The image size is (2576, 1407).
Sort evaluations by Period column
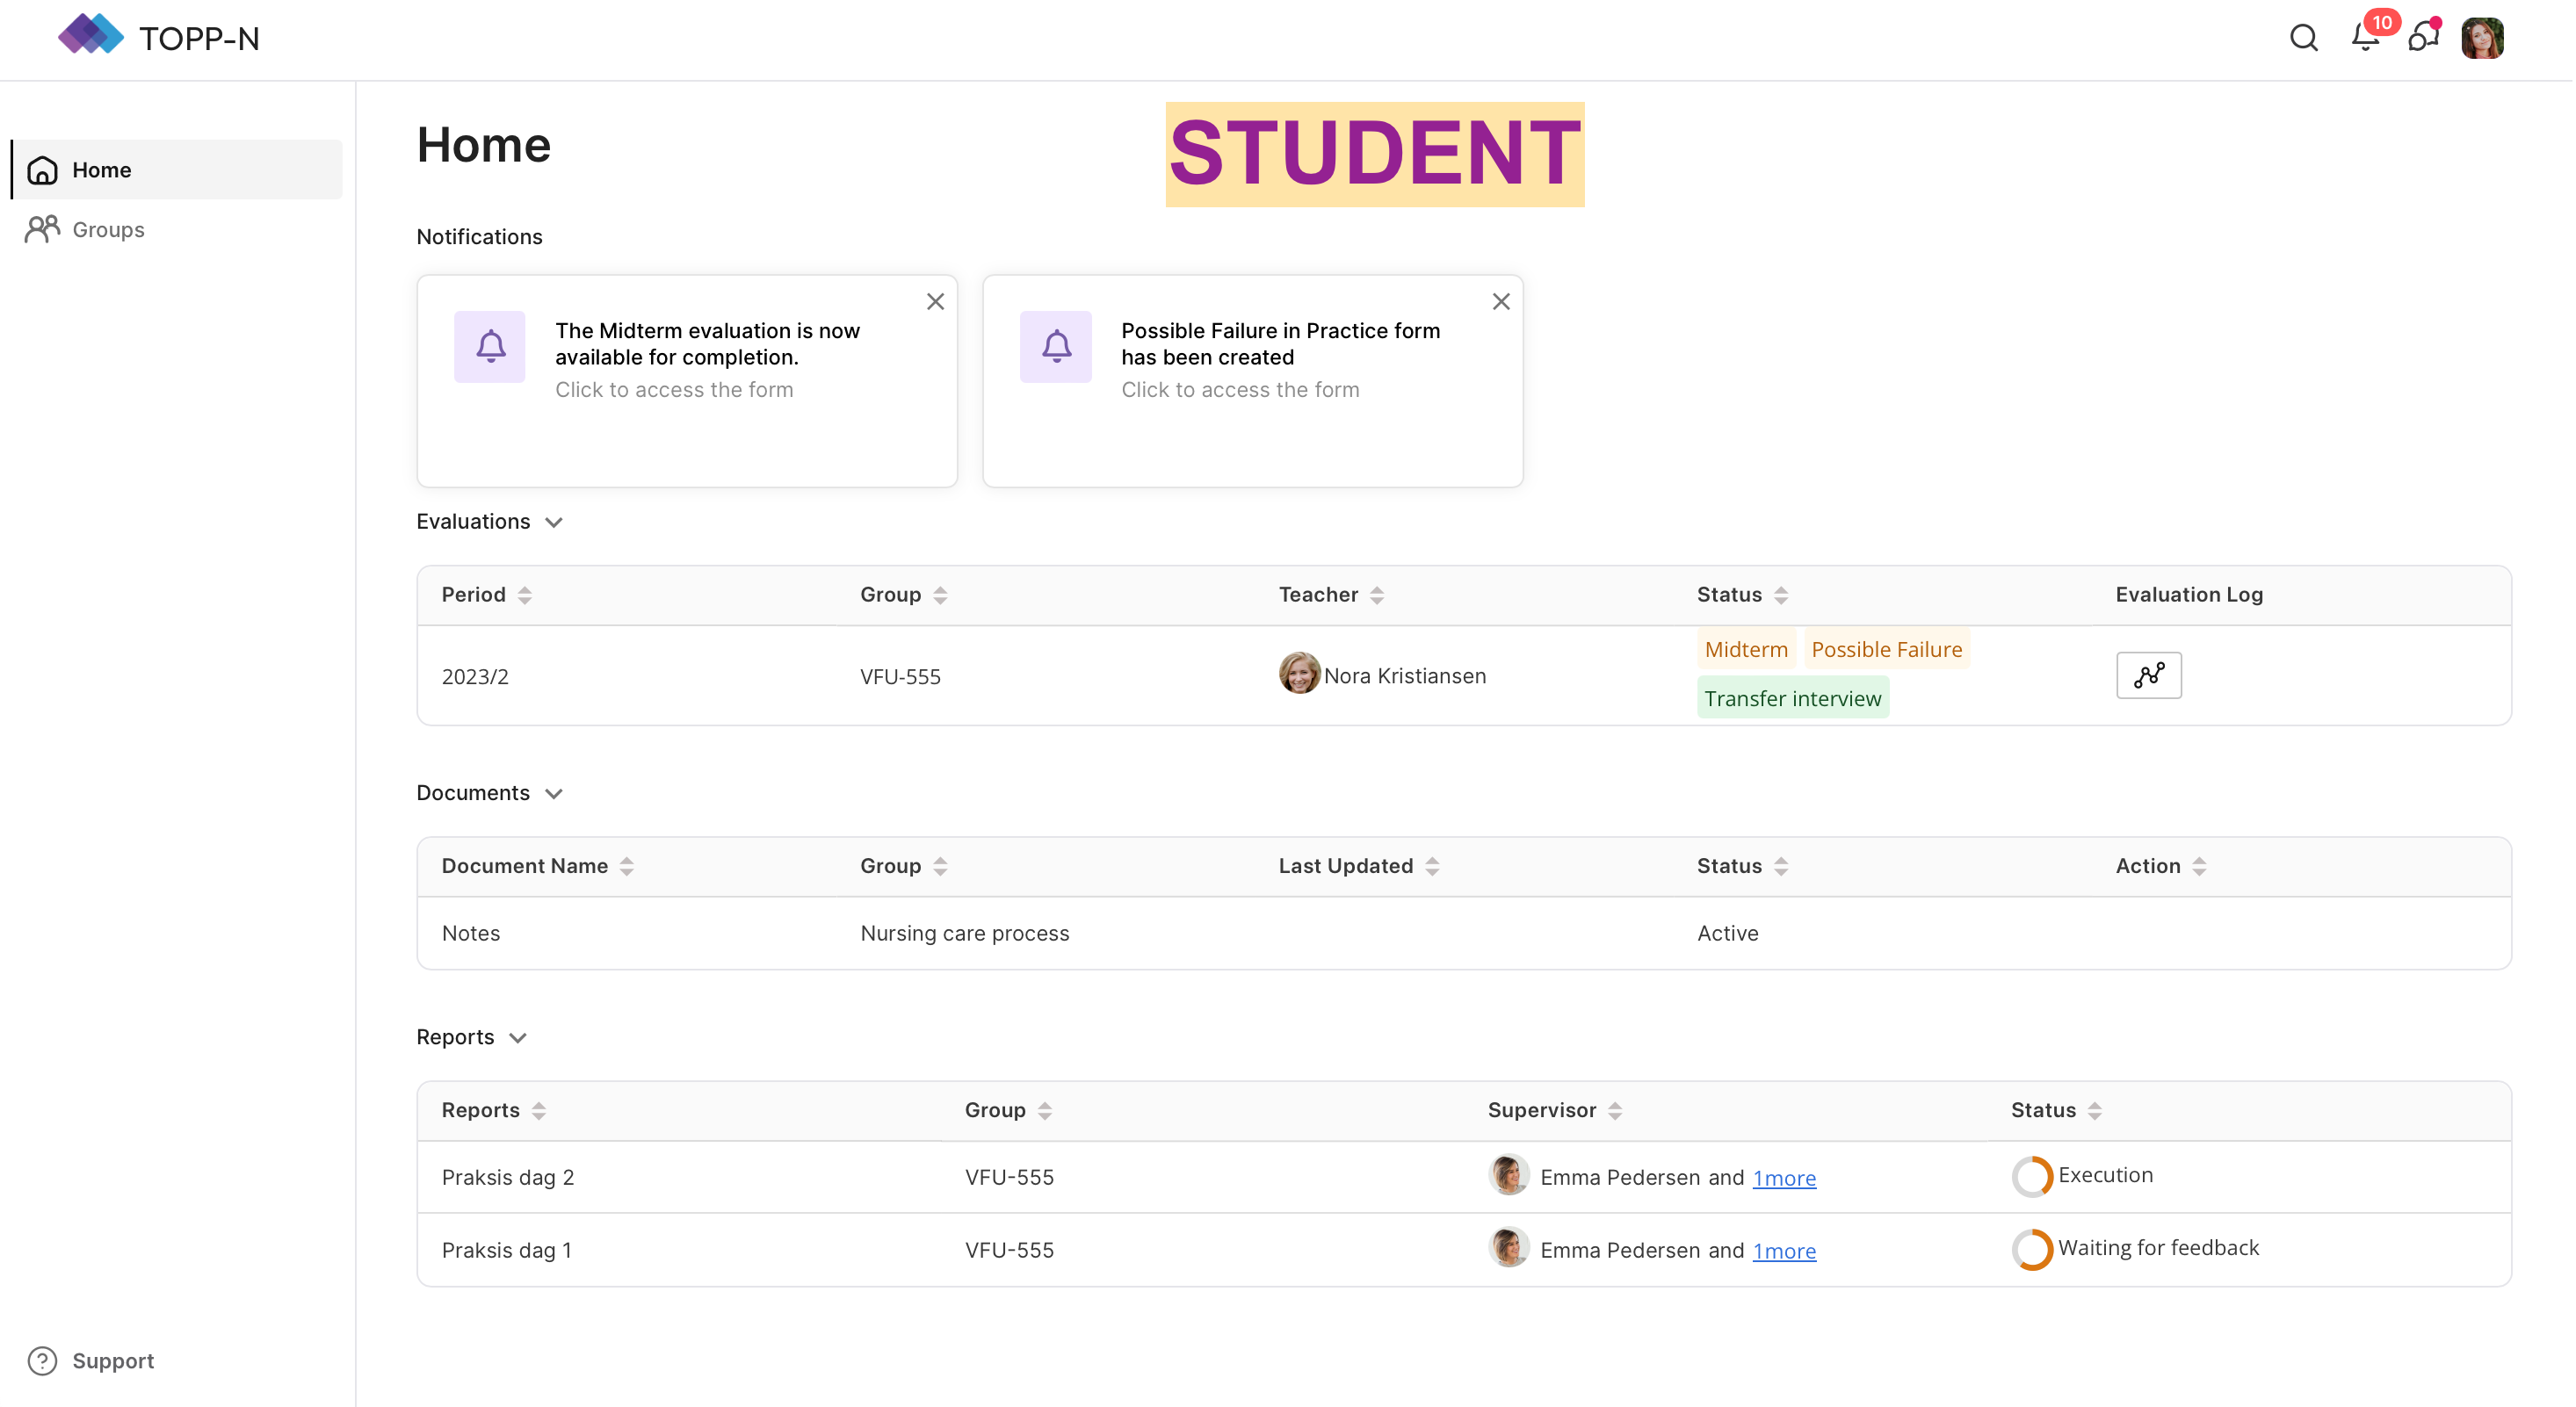[x=525, y=595]
